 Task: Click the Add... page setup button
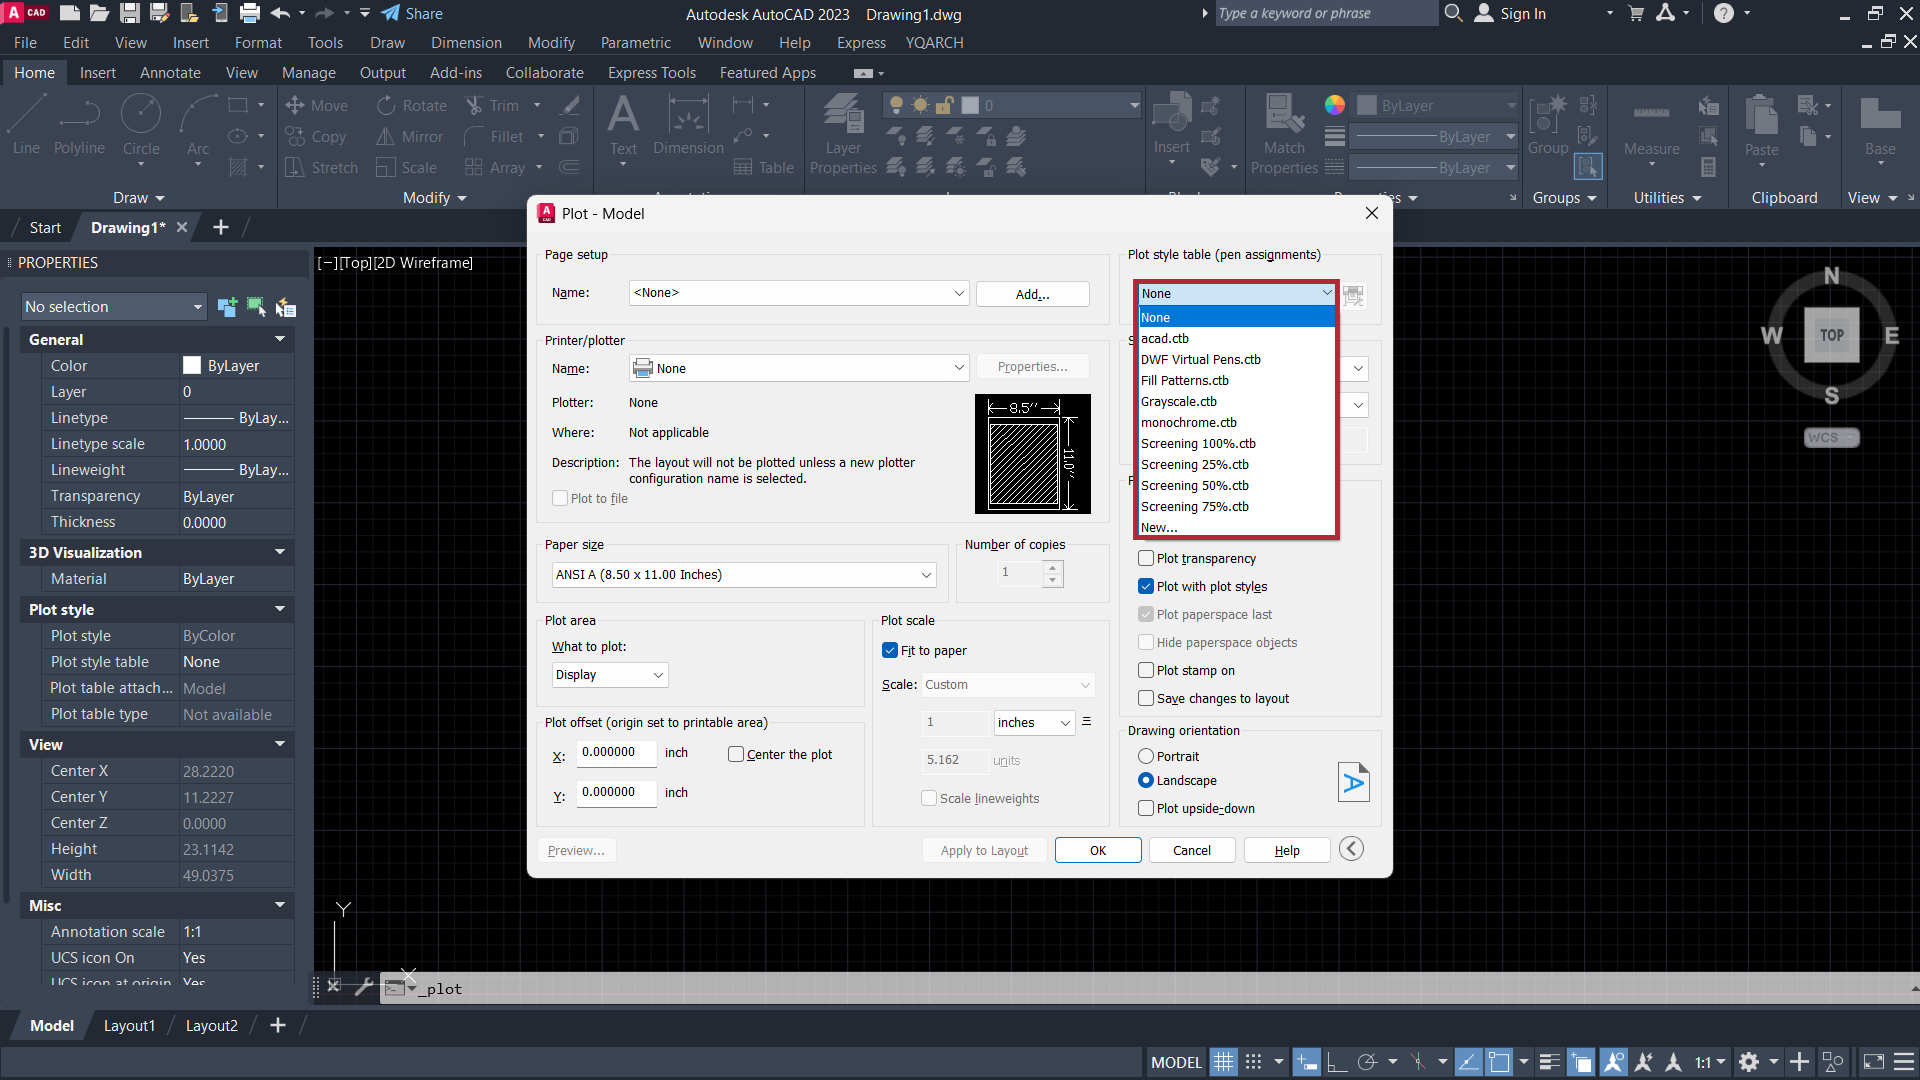(1032, 294)
